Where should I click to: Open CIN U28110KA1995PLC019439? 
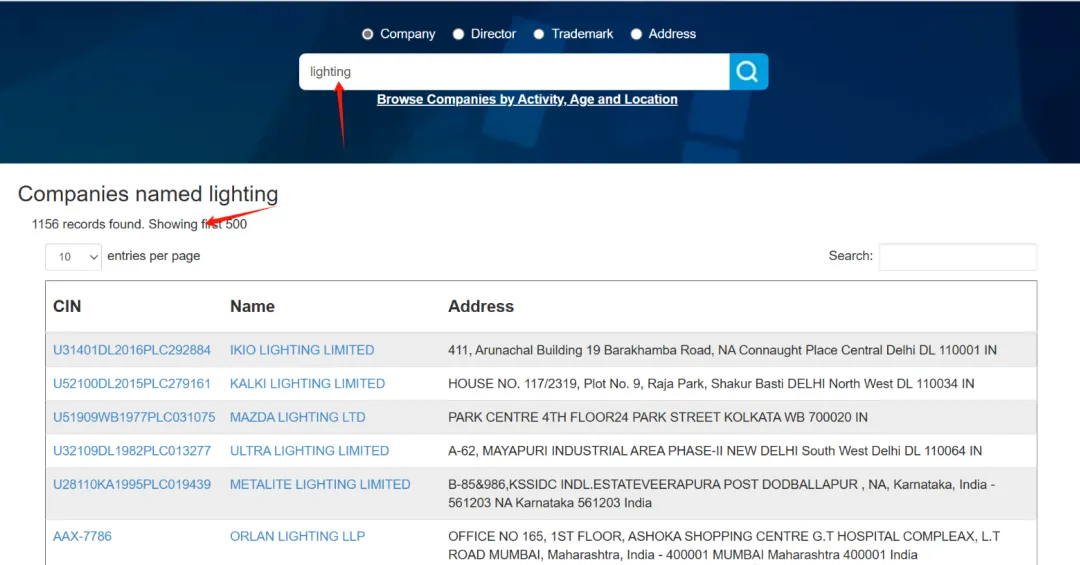click(x=132, y=485)
